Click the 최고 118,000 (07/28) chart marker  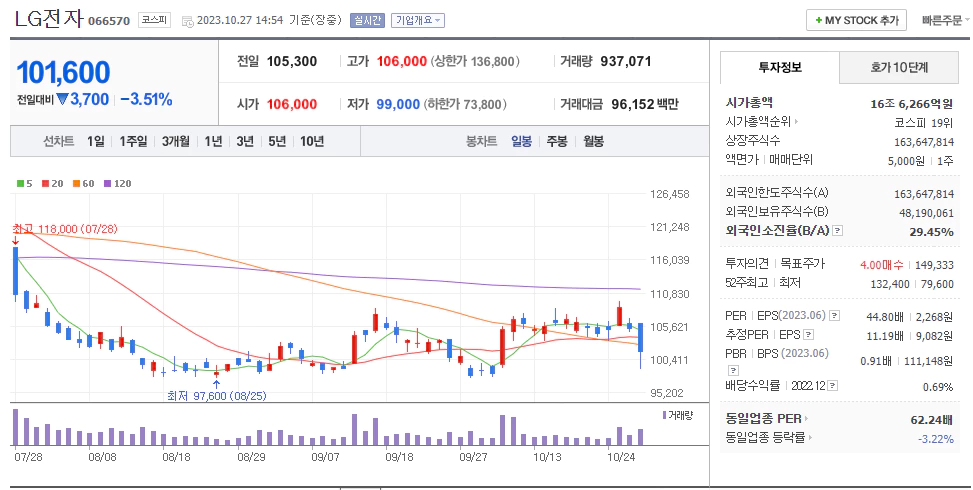(x=65, y=229)
